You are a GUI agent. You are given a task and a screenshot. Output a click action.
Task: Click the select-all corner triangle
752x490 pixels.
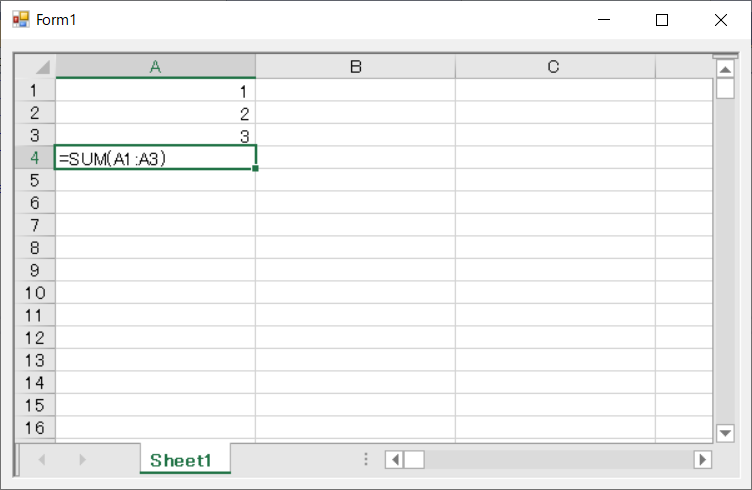tap(41, 68)
